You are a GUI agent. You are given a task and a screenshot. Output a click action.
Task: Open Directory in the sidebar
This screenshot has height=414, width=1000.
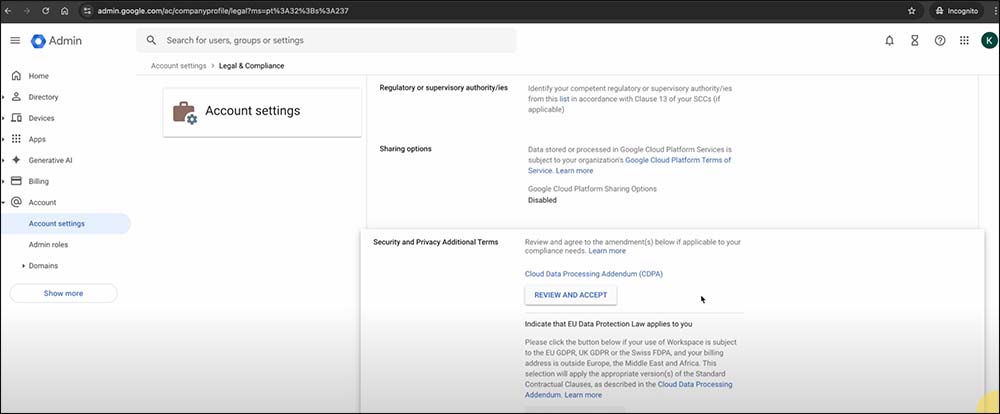43,97
